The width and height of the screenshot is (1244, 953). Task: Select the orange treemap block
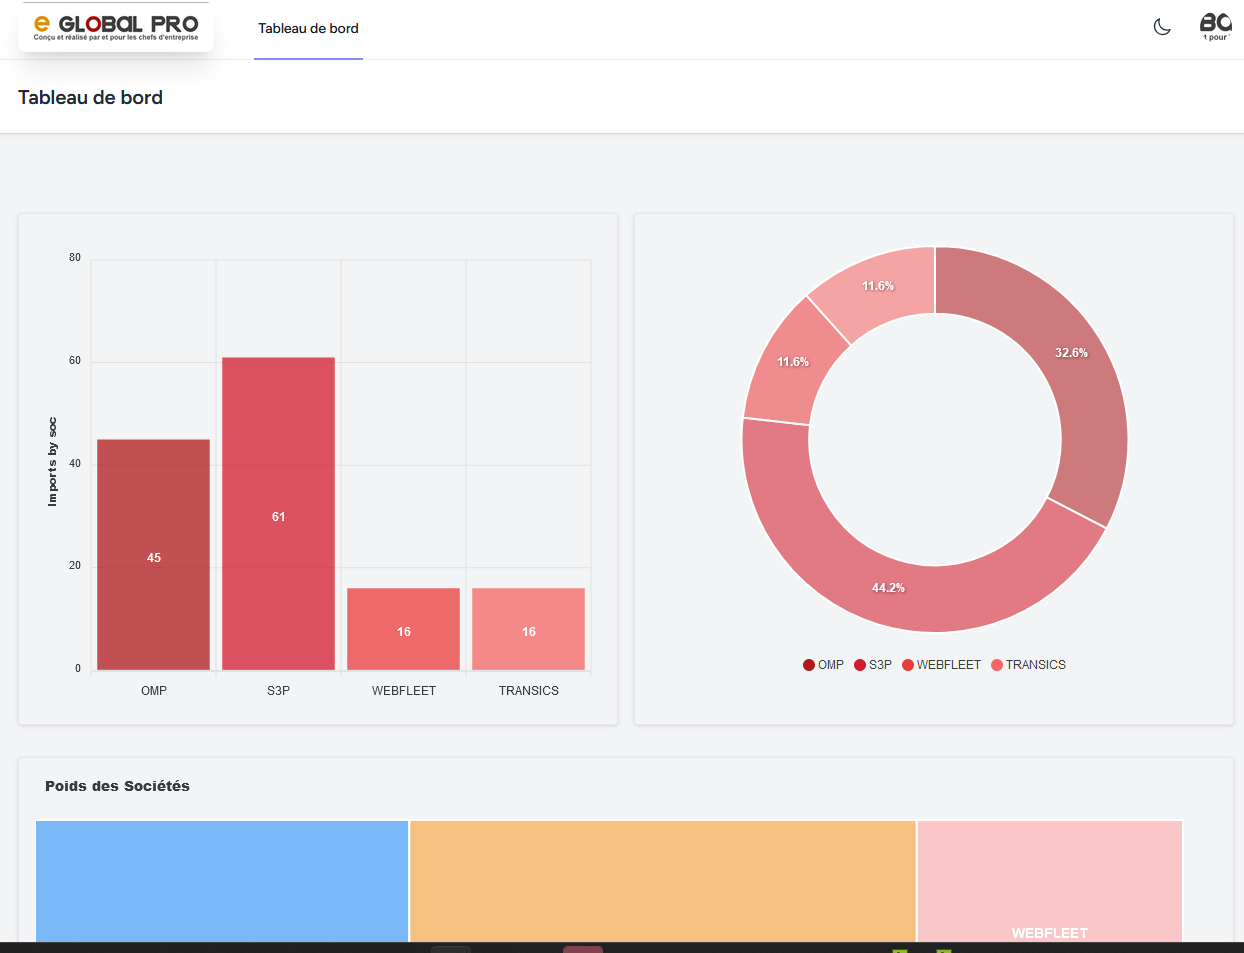(662, 880)
